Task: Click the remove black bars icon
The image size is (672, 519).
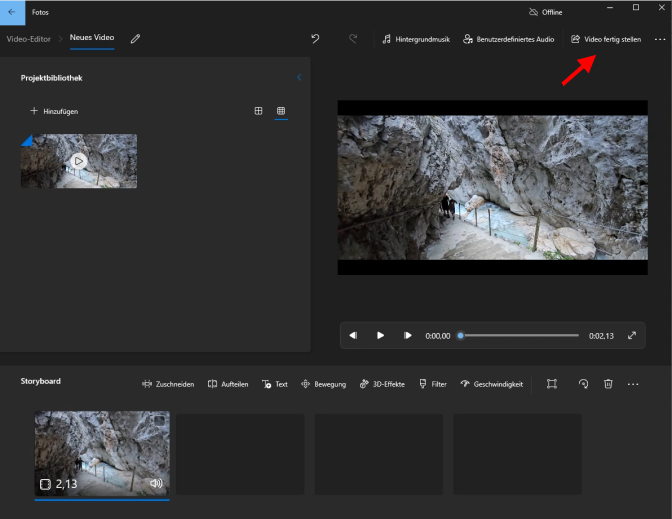Action: pos(551,384)
